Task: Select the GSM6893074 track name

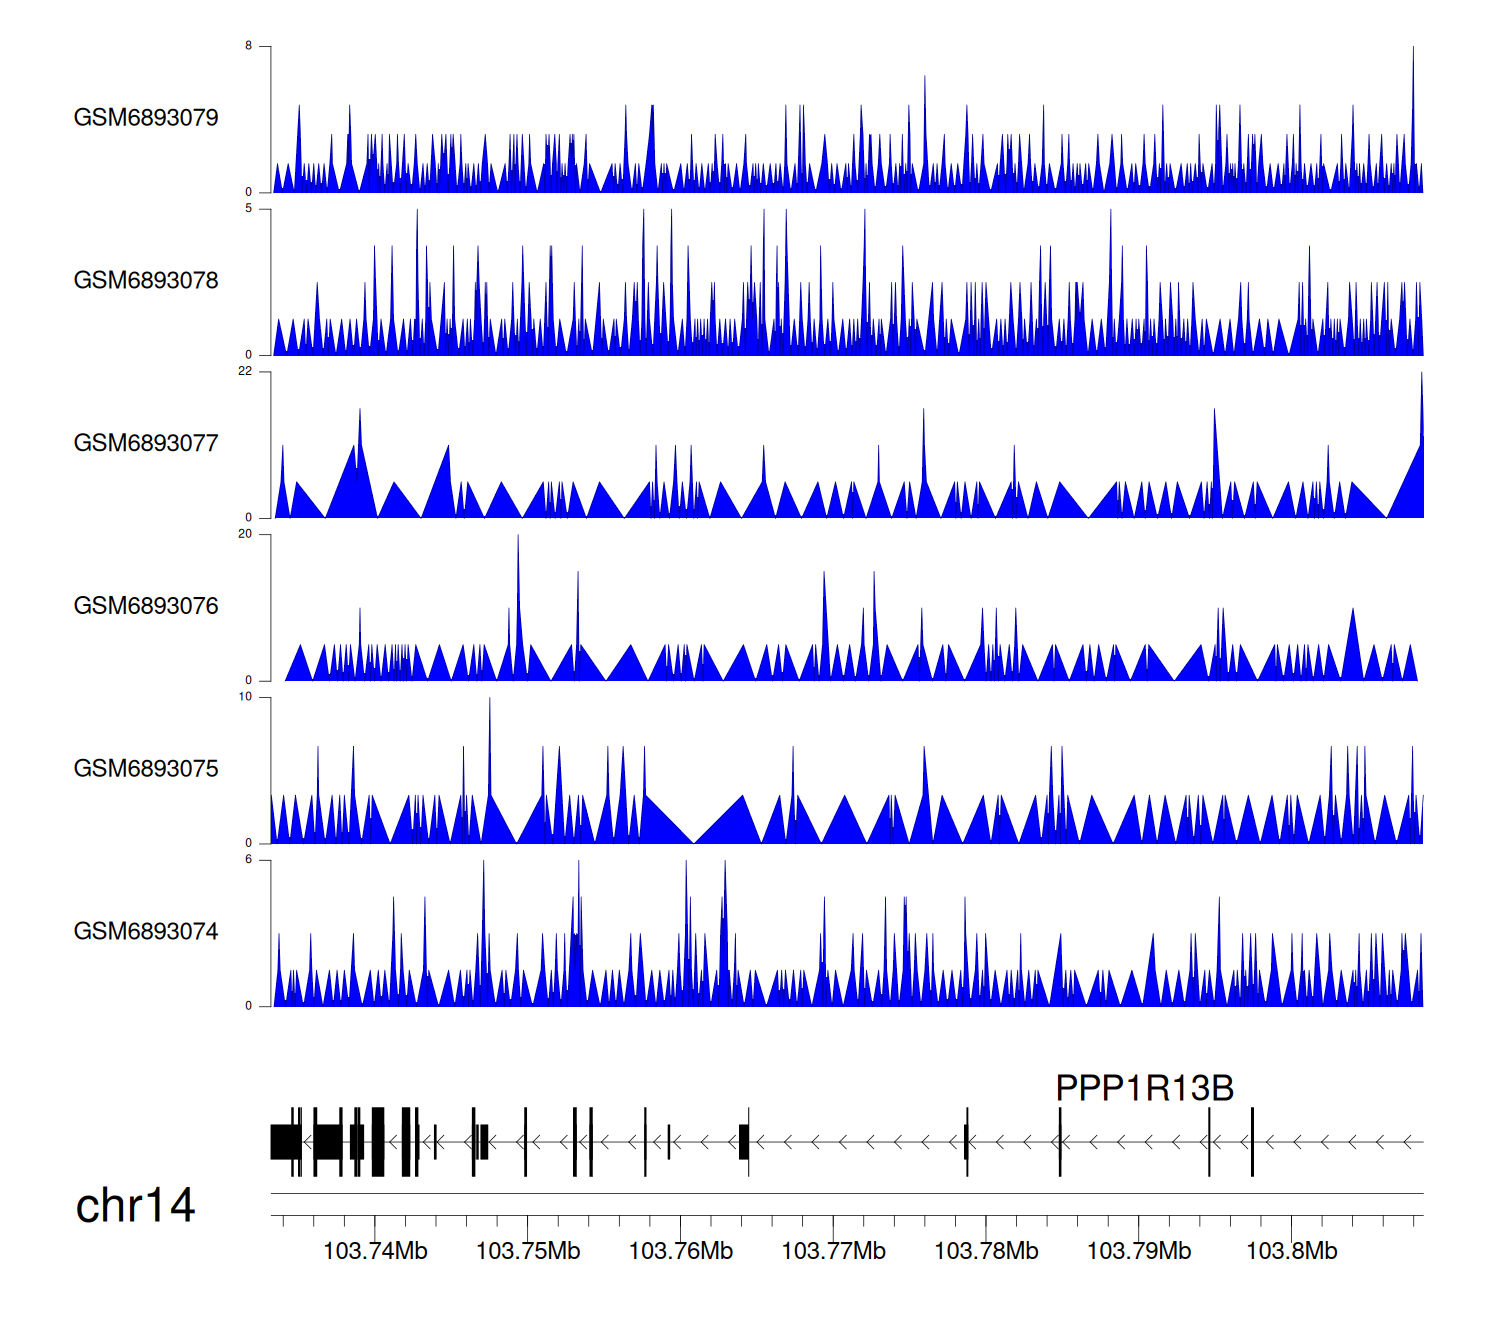Action: (x=146, y=932)
